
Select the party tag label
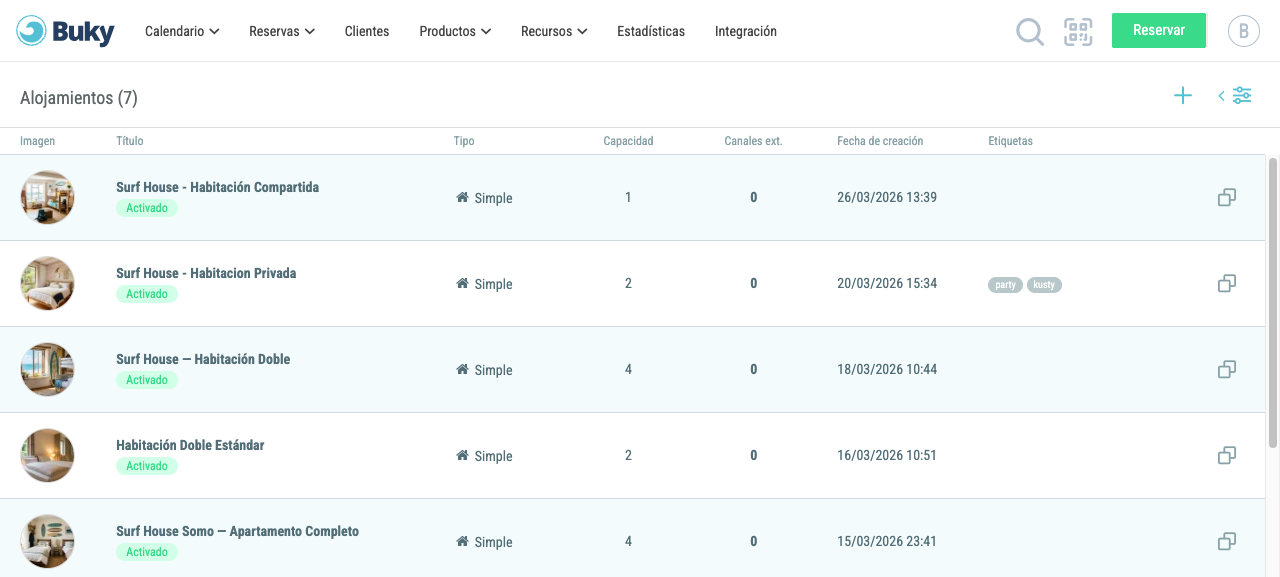[1005, 285]
